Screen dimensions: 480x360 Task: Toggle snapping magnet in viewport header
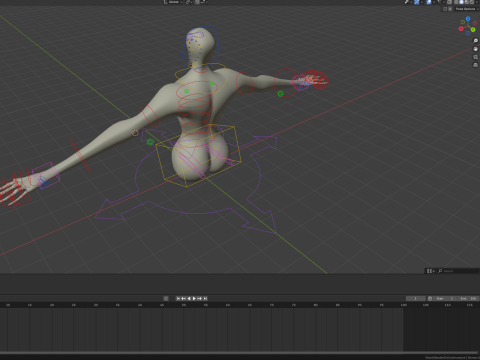197,2
